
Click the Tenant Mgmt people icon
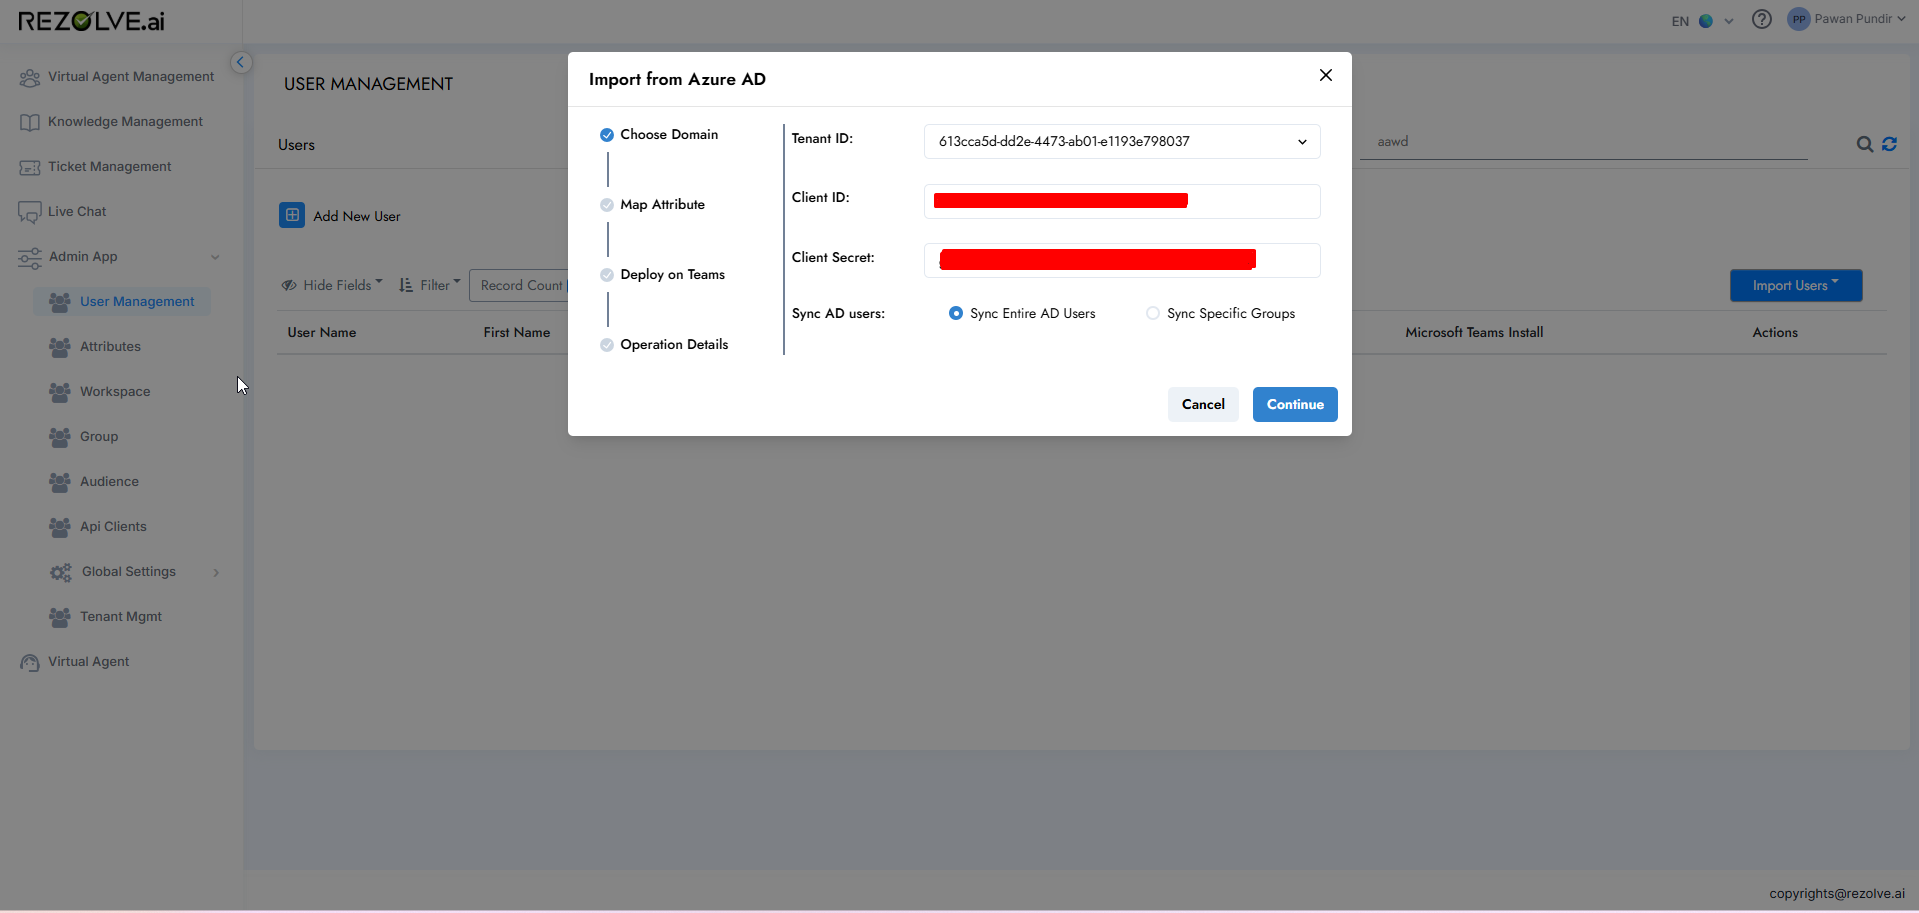coord(60,617)
